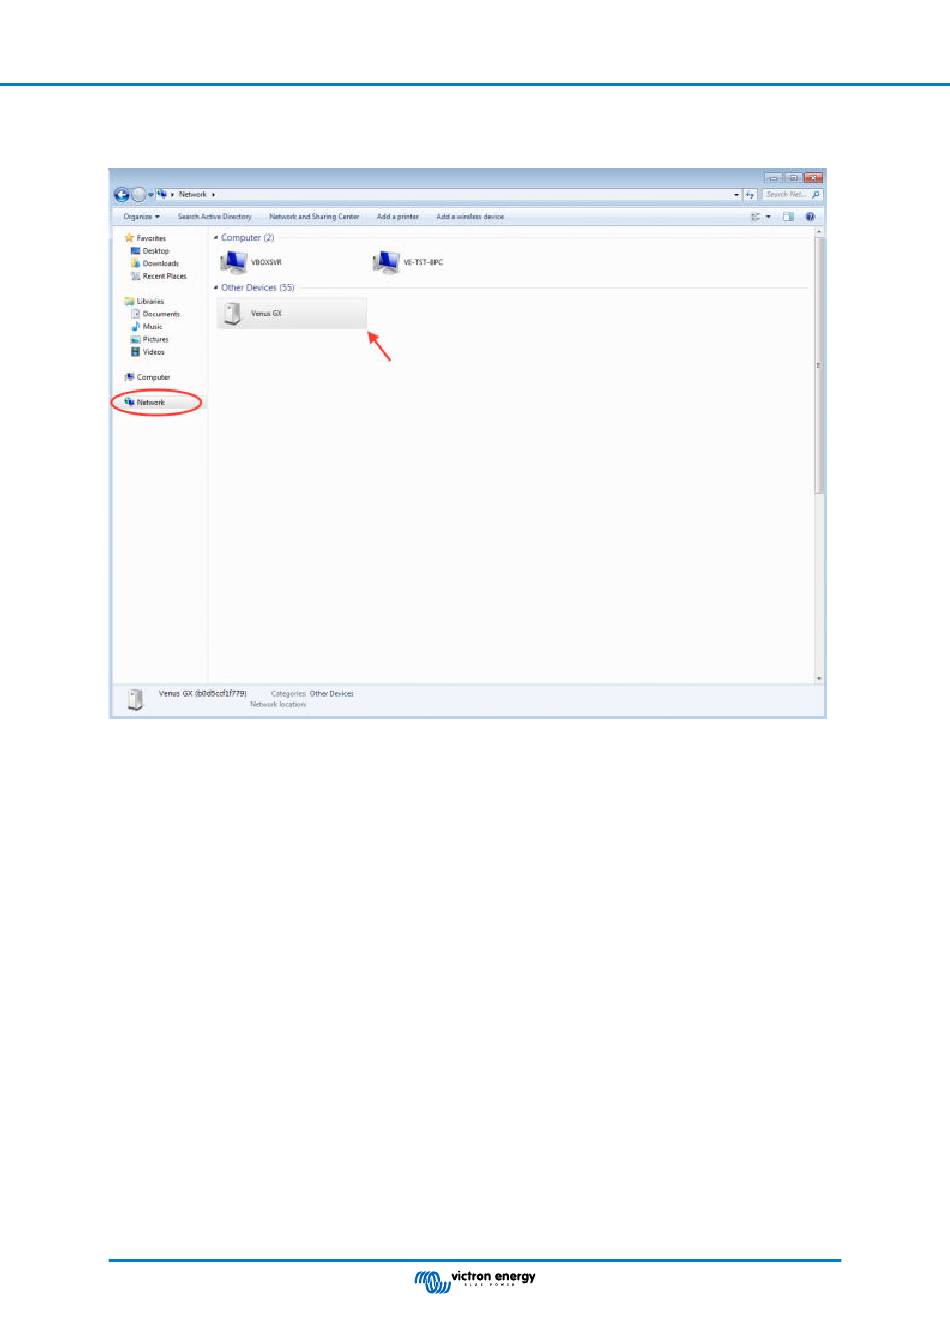Click the Venus GX device icon

pyautogui.click(x=233, y=314)
